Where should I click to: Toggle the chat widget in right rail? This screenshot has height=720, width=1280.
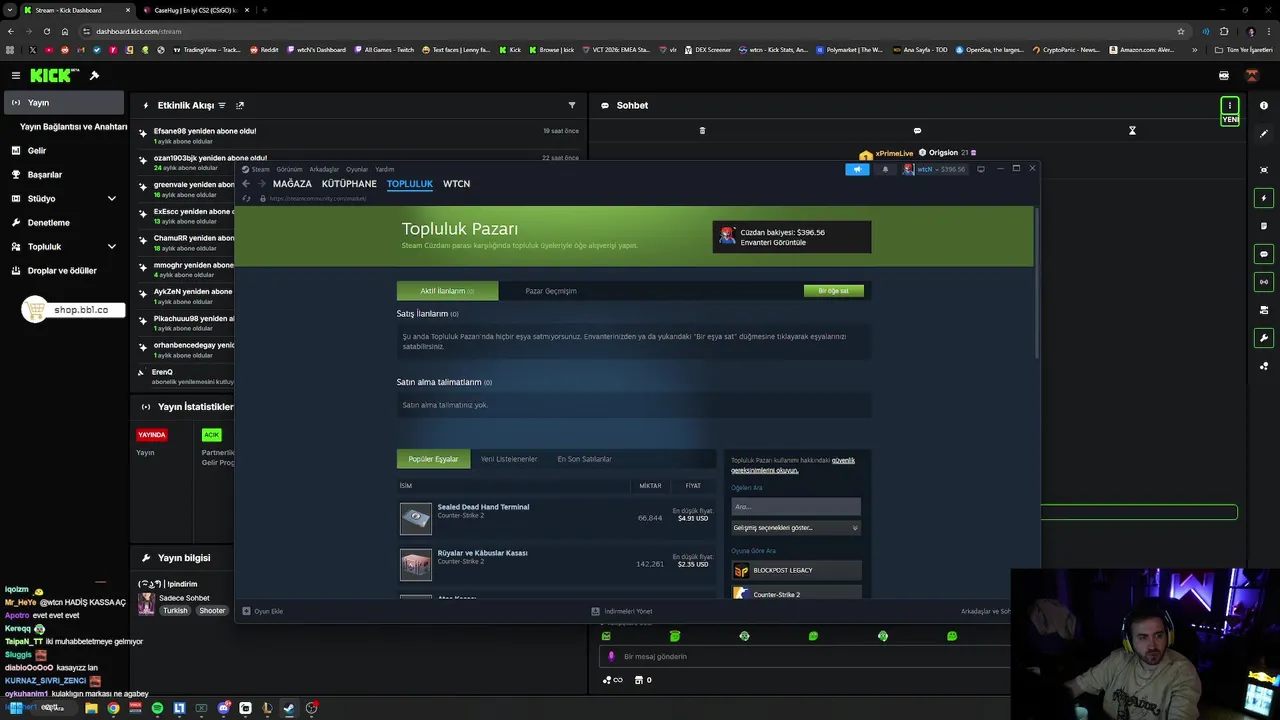1264,254
